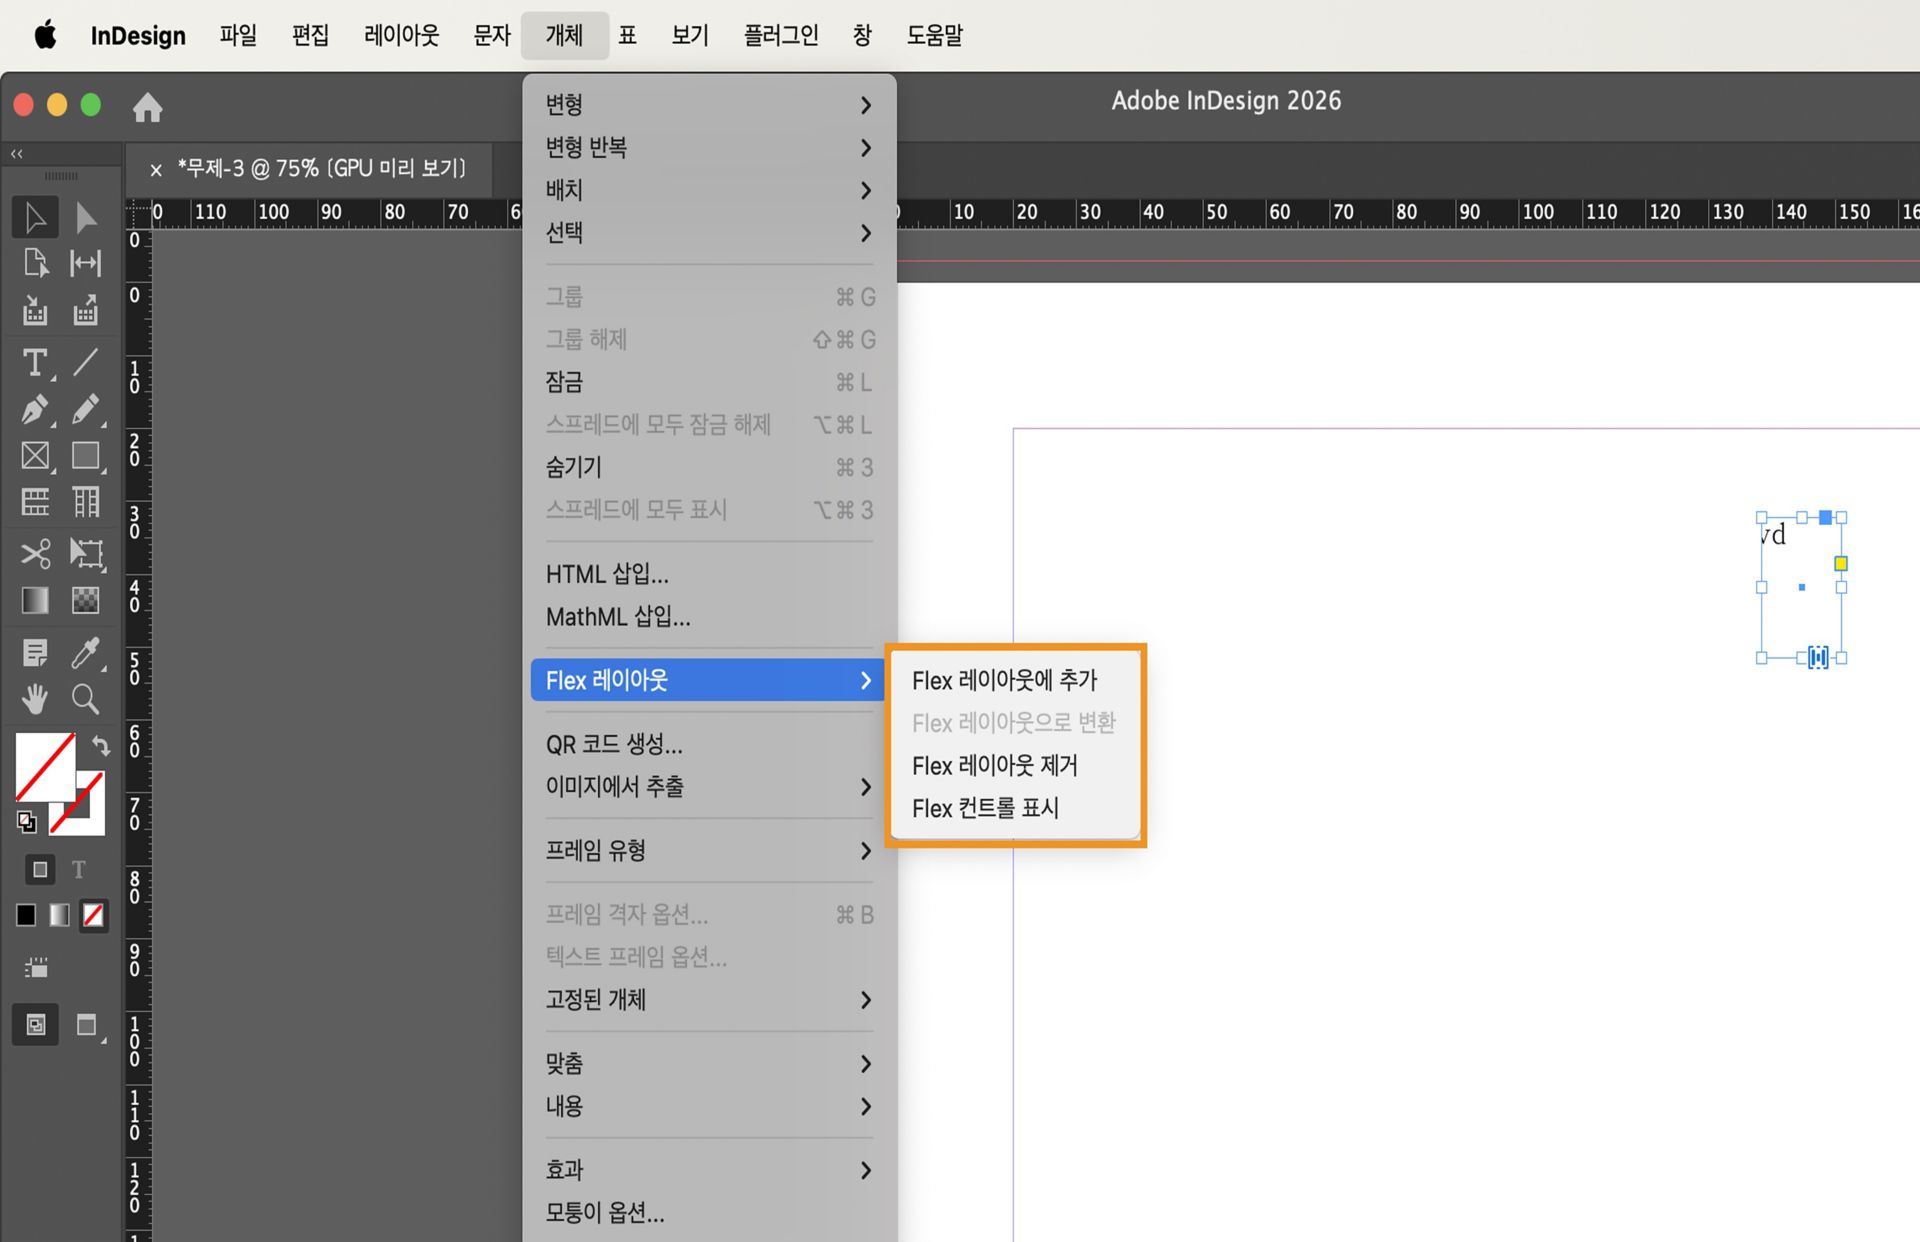Pick the Eyedropper tool

coord(85,652)
